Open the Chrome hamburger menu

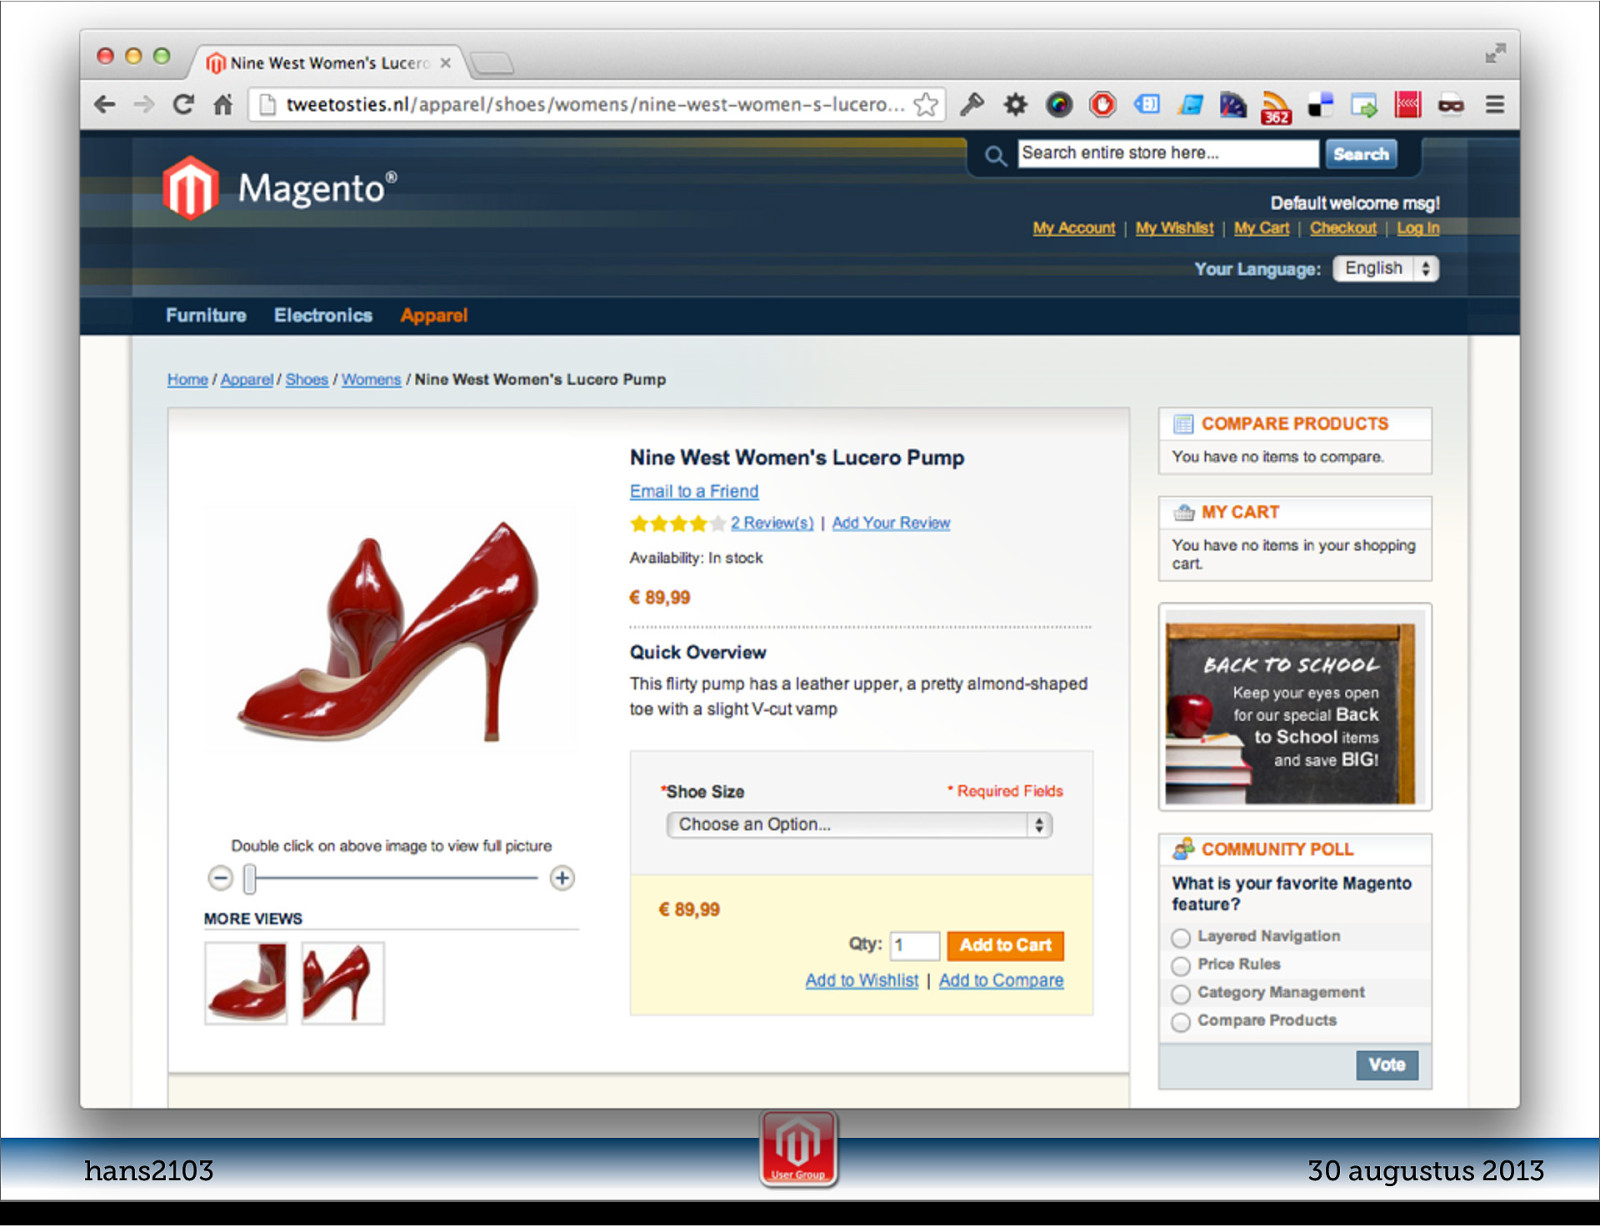coord(1495,104)
